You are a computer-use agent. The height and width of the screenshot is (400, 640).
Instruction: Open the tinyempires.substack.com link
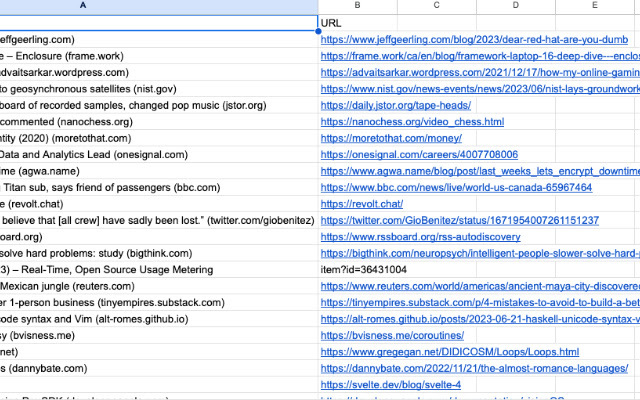coord(480,303)
